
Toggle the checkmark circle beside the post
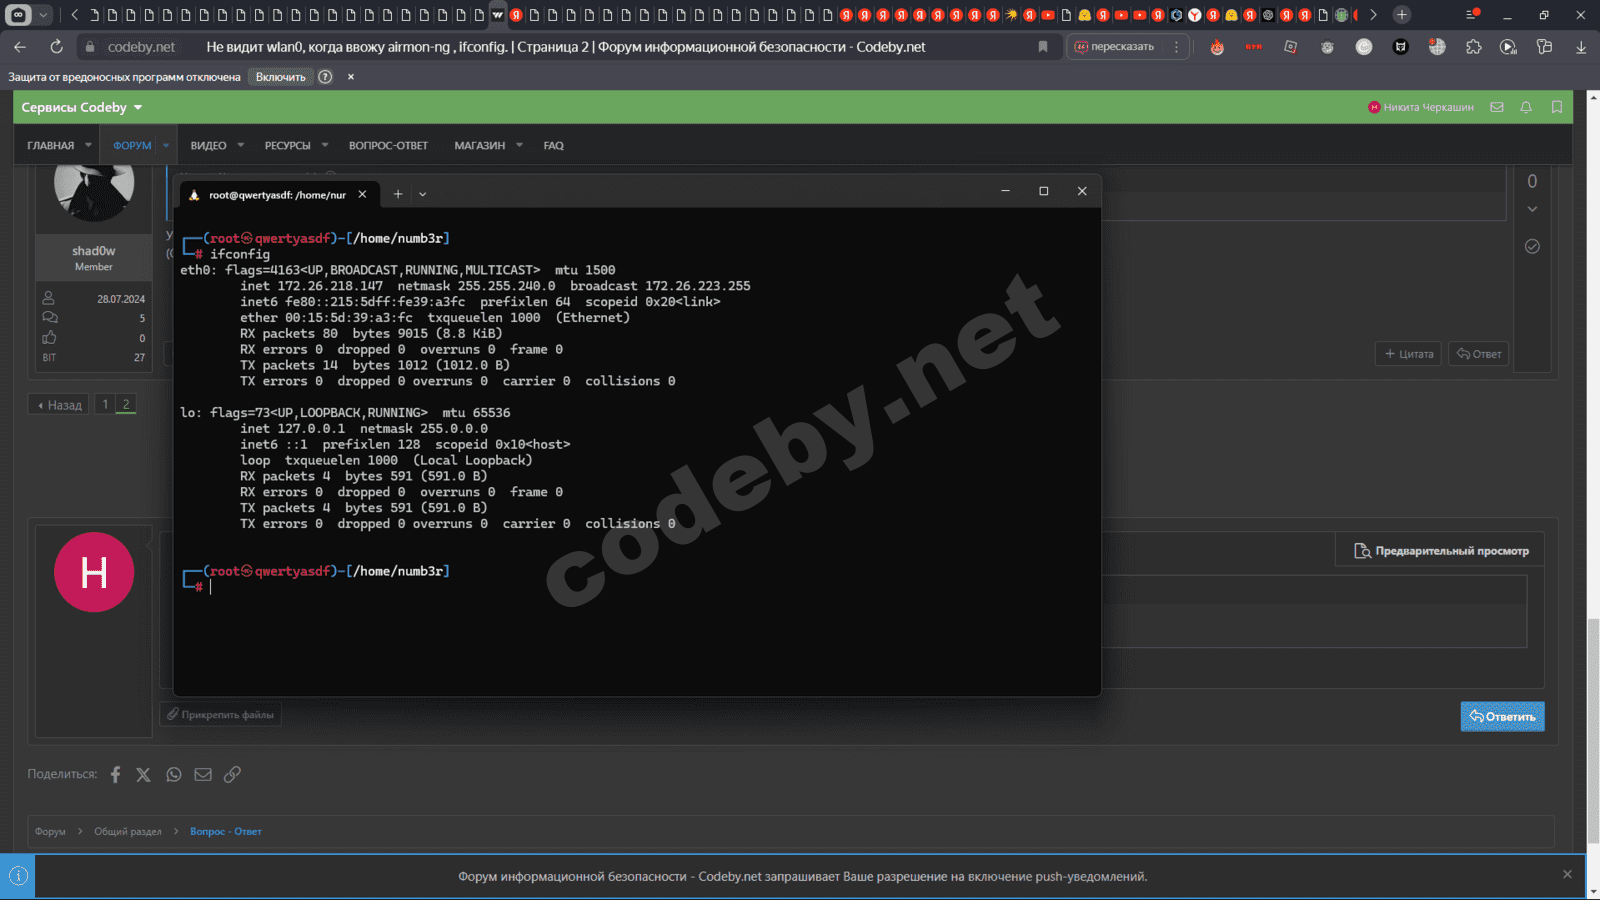[1532, 246]
